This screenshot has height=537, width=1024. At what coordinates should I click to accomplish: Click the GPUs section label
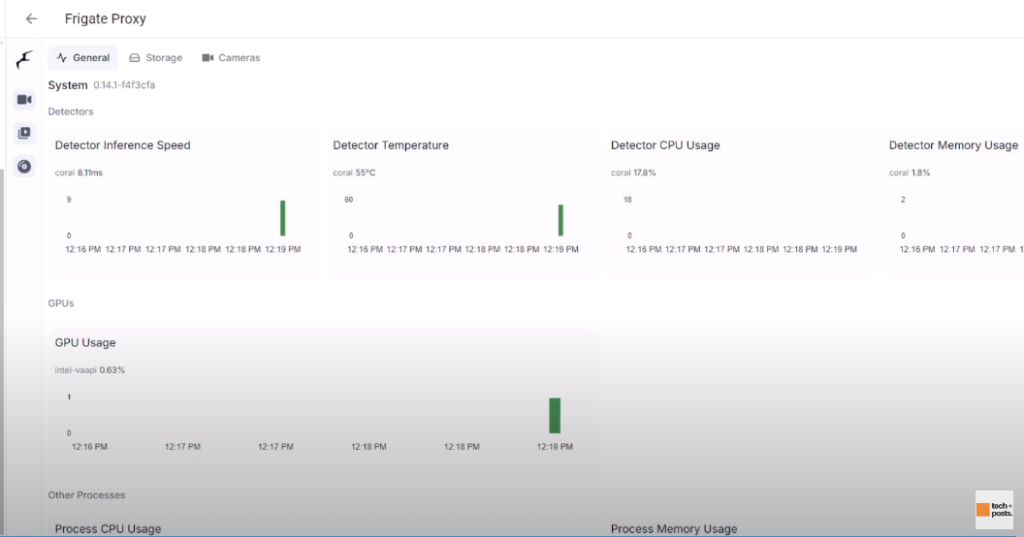[61, 303]
